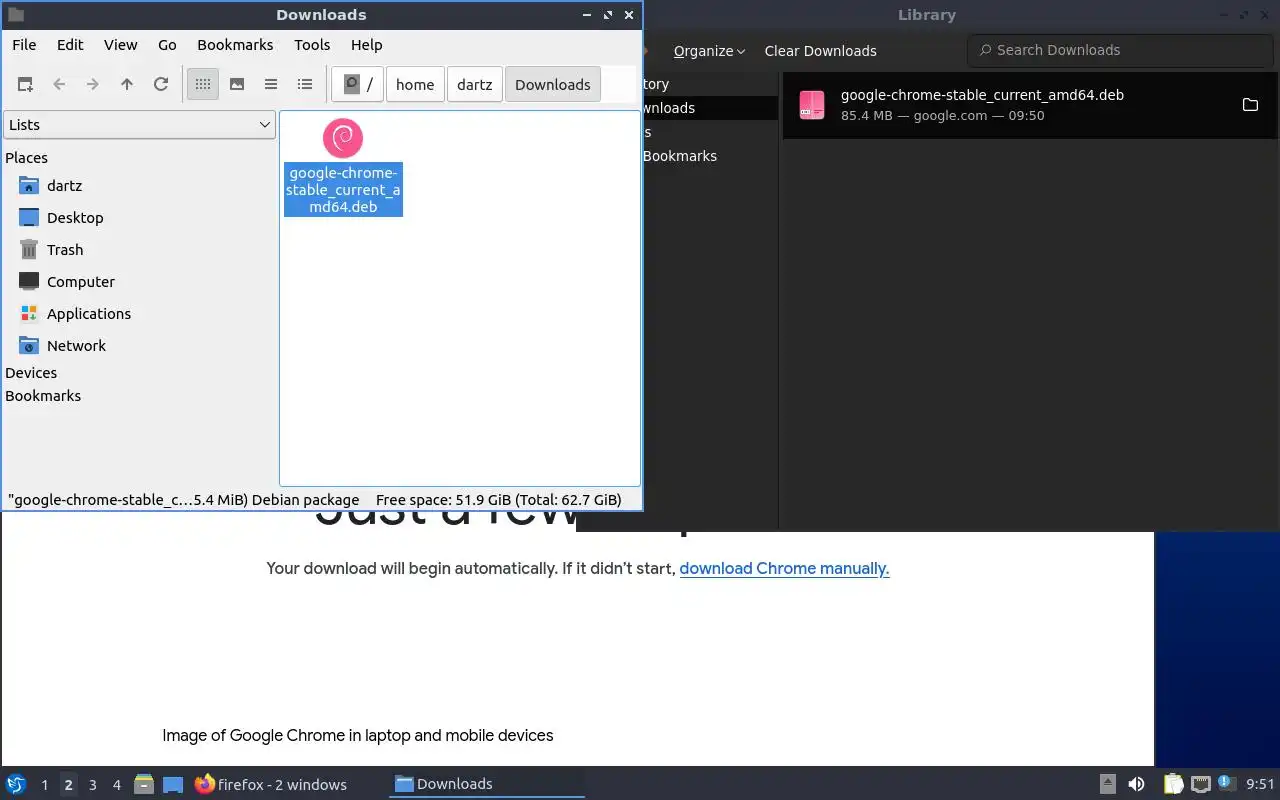Viewport: 1280px width, 800px height.
Task: Open the clipboard manager tray icon
Action: point(1173,784)
